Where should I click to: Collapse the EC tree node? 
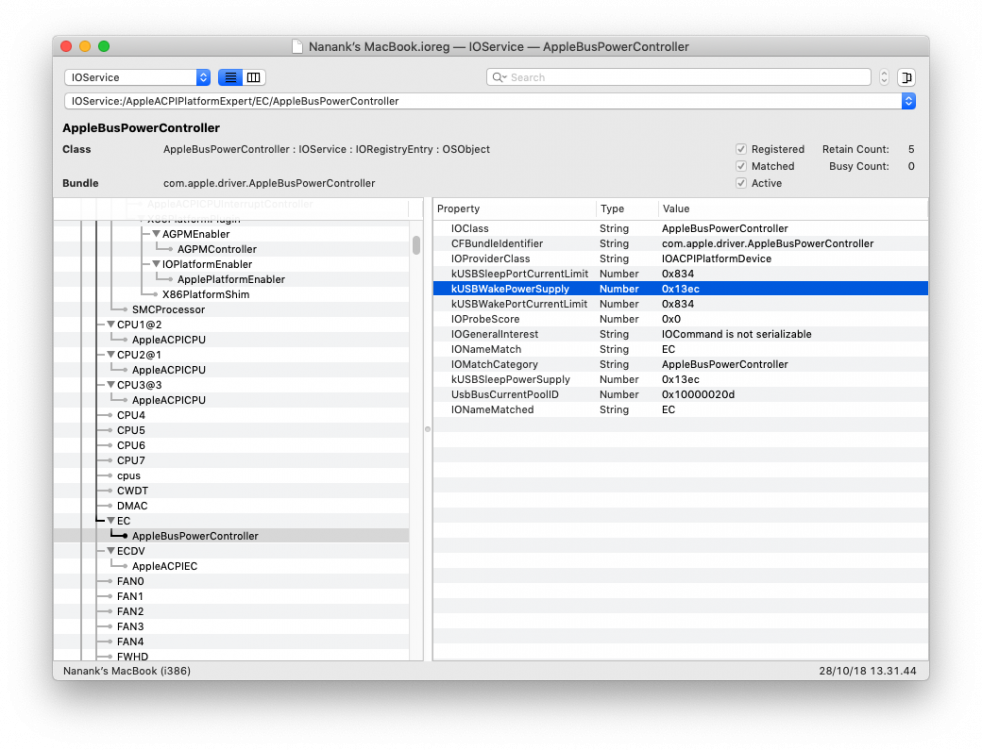[x=111, y=520]
